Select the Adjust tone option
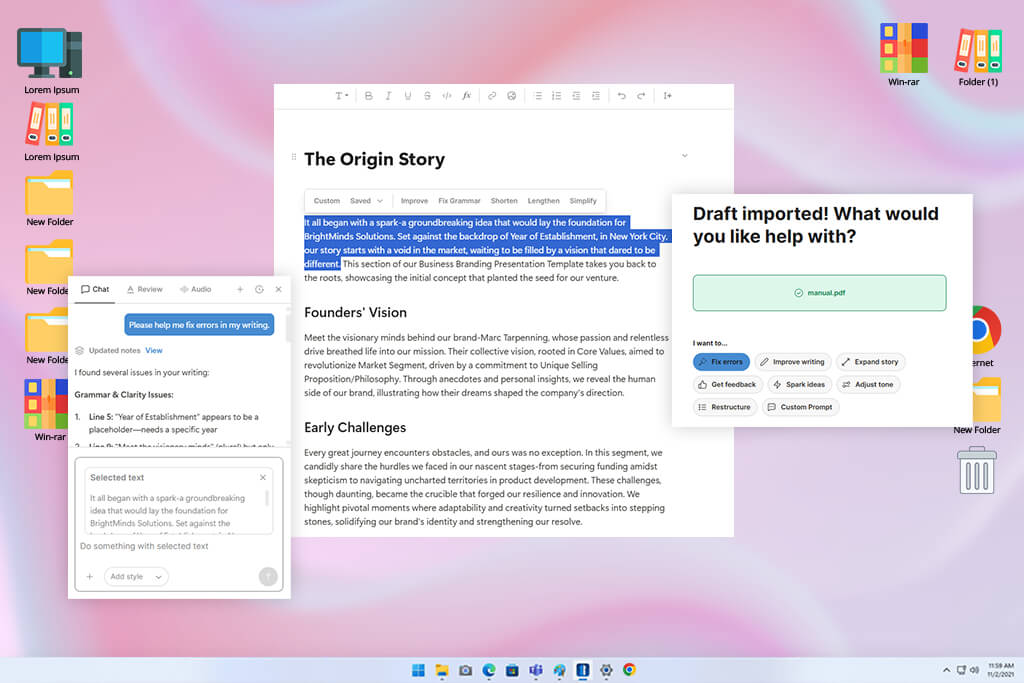Viewport: 1024px width, 683px height. coord(868,385)
